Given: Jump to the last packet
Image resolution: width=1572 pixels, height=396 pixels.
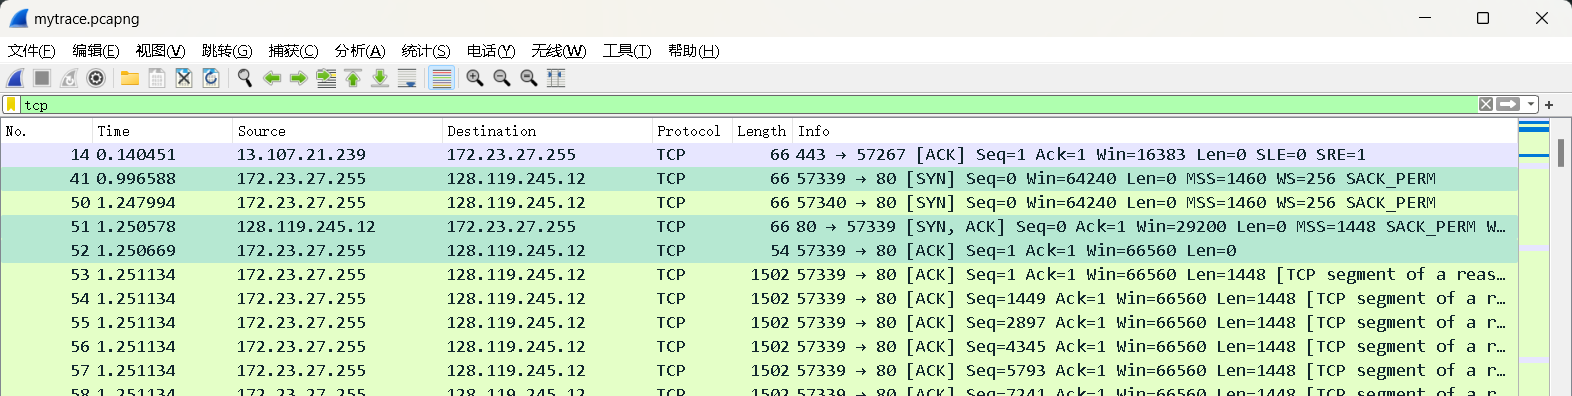Looking at the screenshot, I should pos(380,78).
